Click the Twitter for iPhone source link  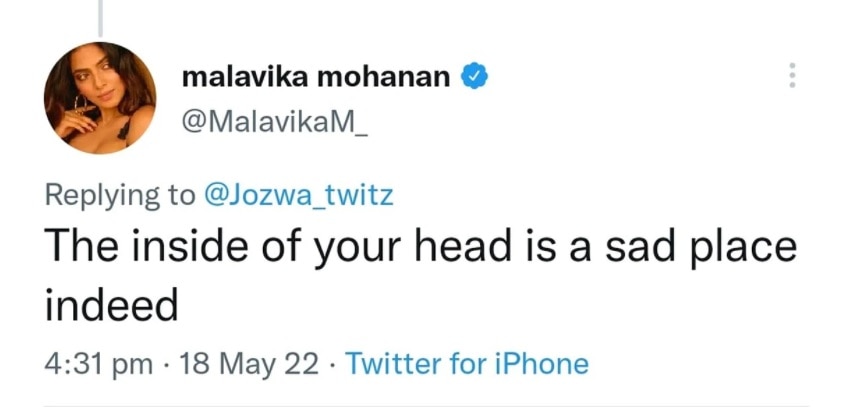466,363
